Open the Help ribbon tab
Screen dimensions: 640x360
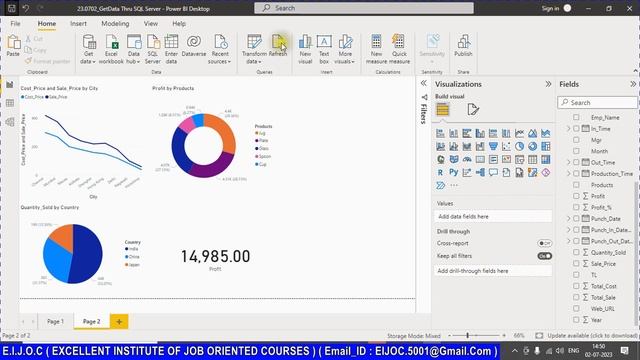(x=179, y=24)
